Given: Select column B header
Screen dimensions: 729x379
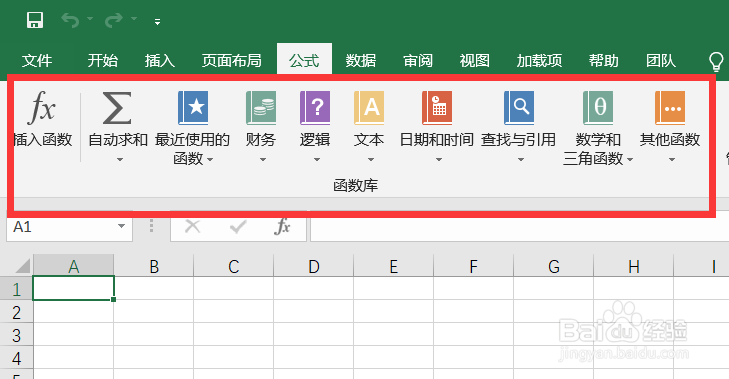Looking at the screenshot, I should (x=154, y=266).
